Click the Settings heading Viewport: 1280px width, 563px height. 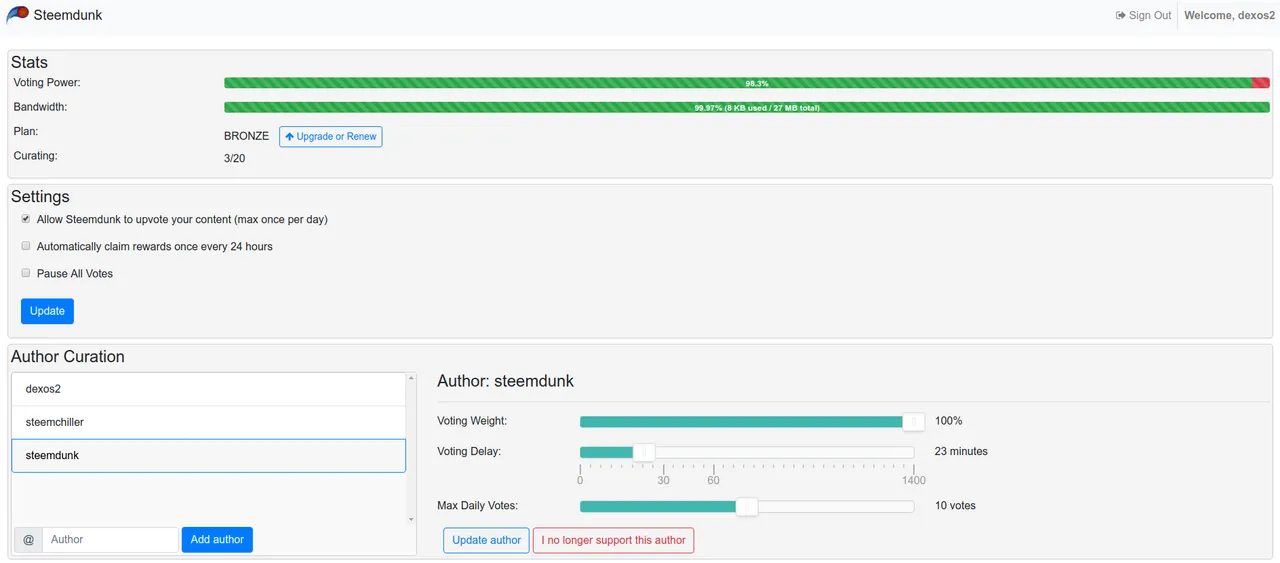(x=40, y=197)
